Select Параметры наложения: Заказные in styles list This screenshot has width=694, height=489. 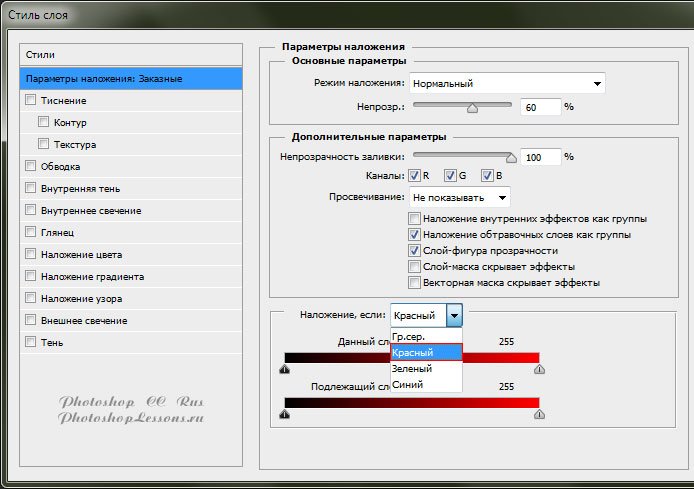131,78
